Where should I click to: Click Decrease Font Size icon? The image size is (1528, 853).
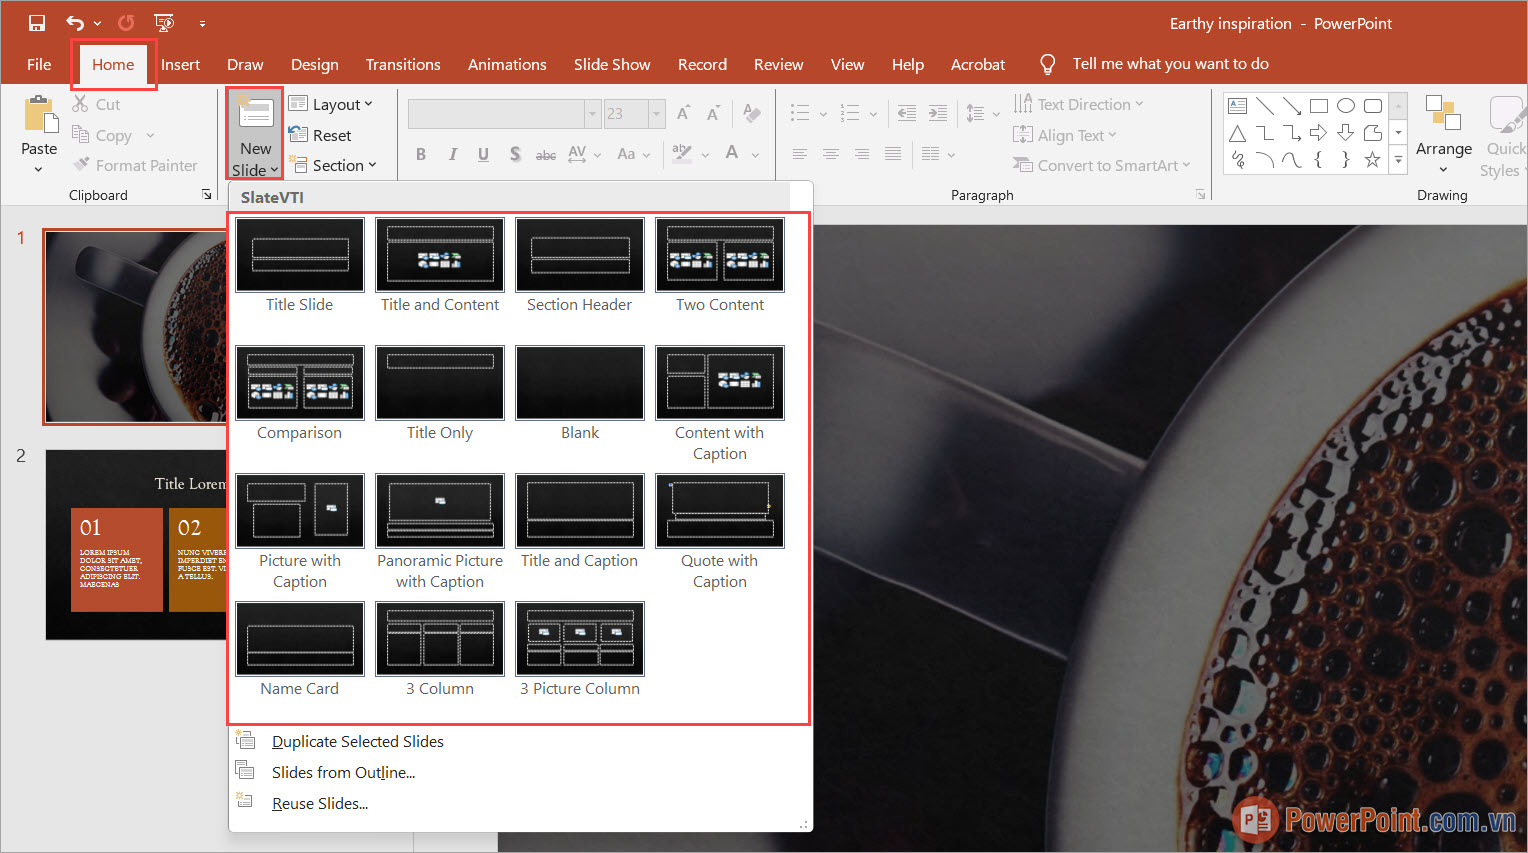714,113
